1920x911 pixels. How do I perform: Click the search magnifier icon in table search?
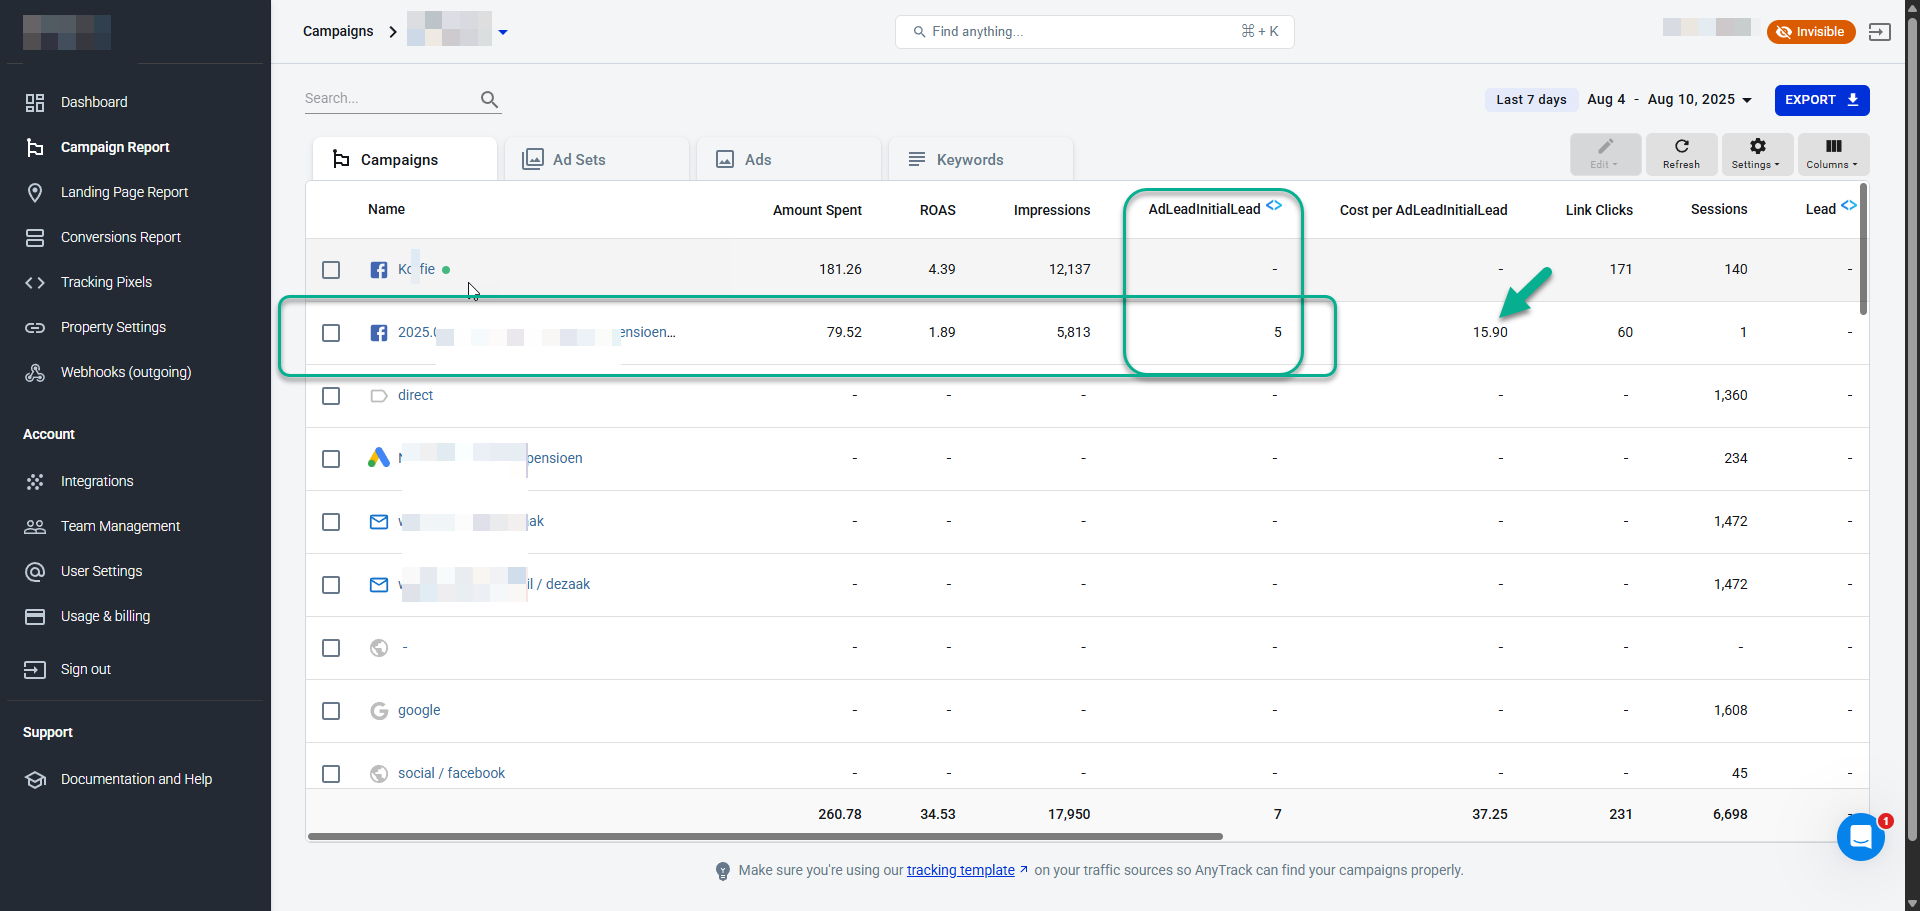click(x=489, y=99)
